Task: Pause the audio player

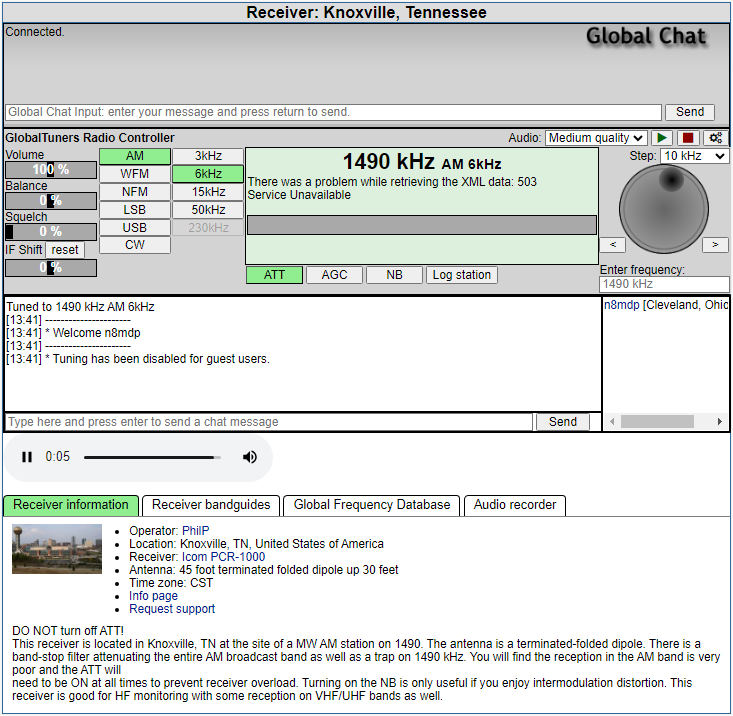Action: coord(27,457)
